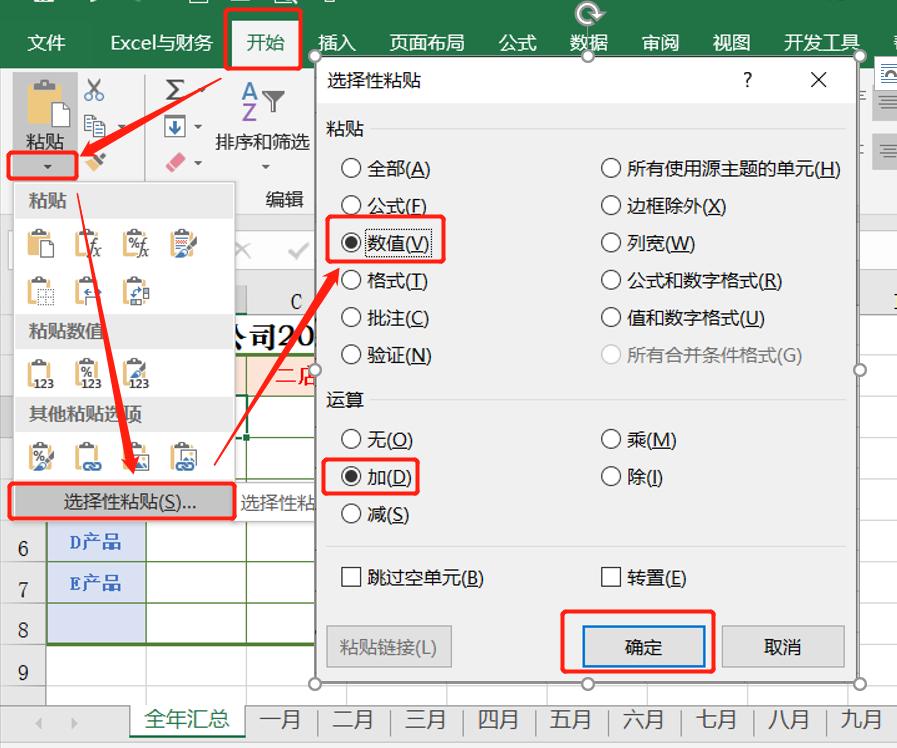Image resolution: width=897 pixels, height=748 pixels.
Task: Choose the Transpose paste icon
Action: coord(136,291)
